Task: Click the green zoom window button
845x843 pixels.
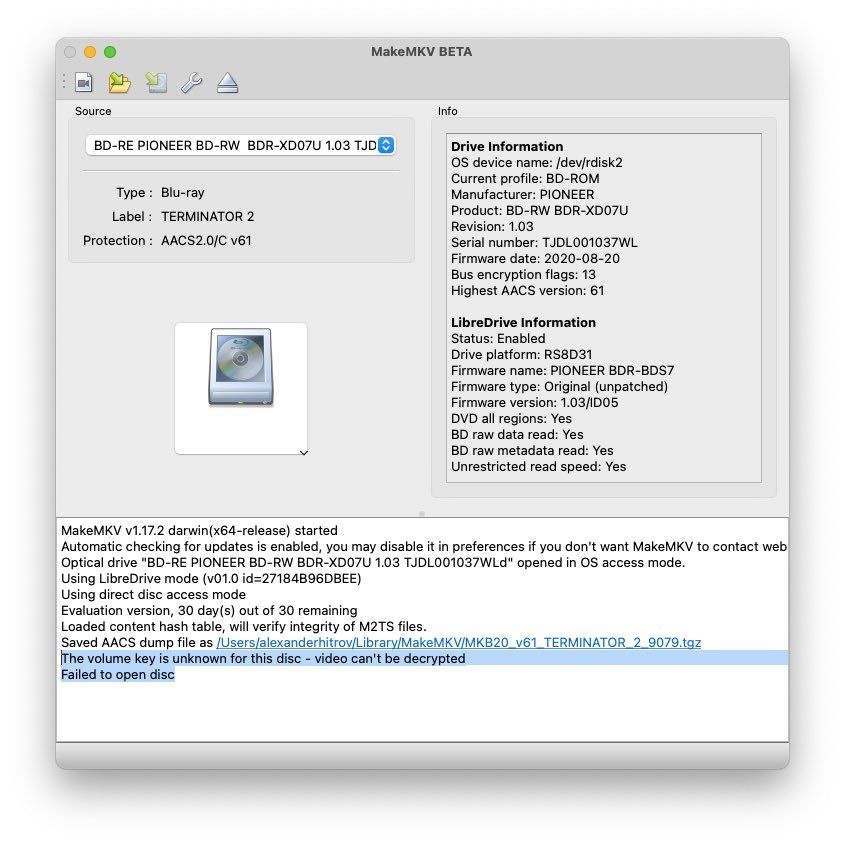Action: tap(110, 52)
